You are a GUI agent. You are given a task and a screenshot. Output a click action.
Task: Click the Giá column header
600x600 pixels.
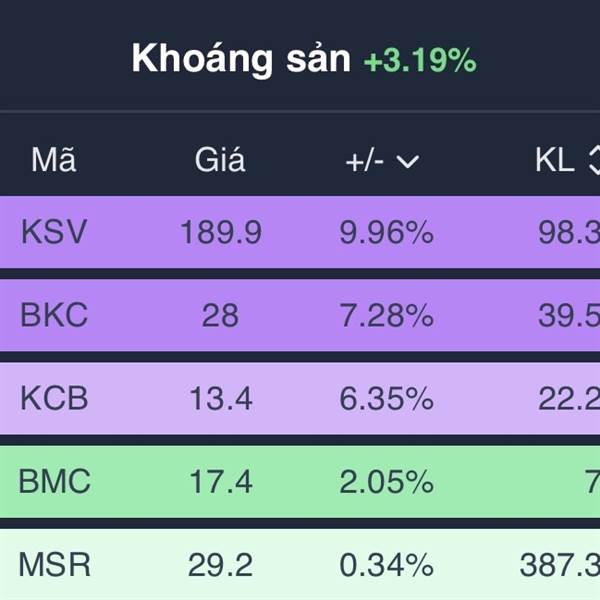[220, 160]
